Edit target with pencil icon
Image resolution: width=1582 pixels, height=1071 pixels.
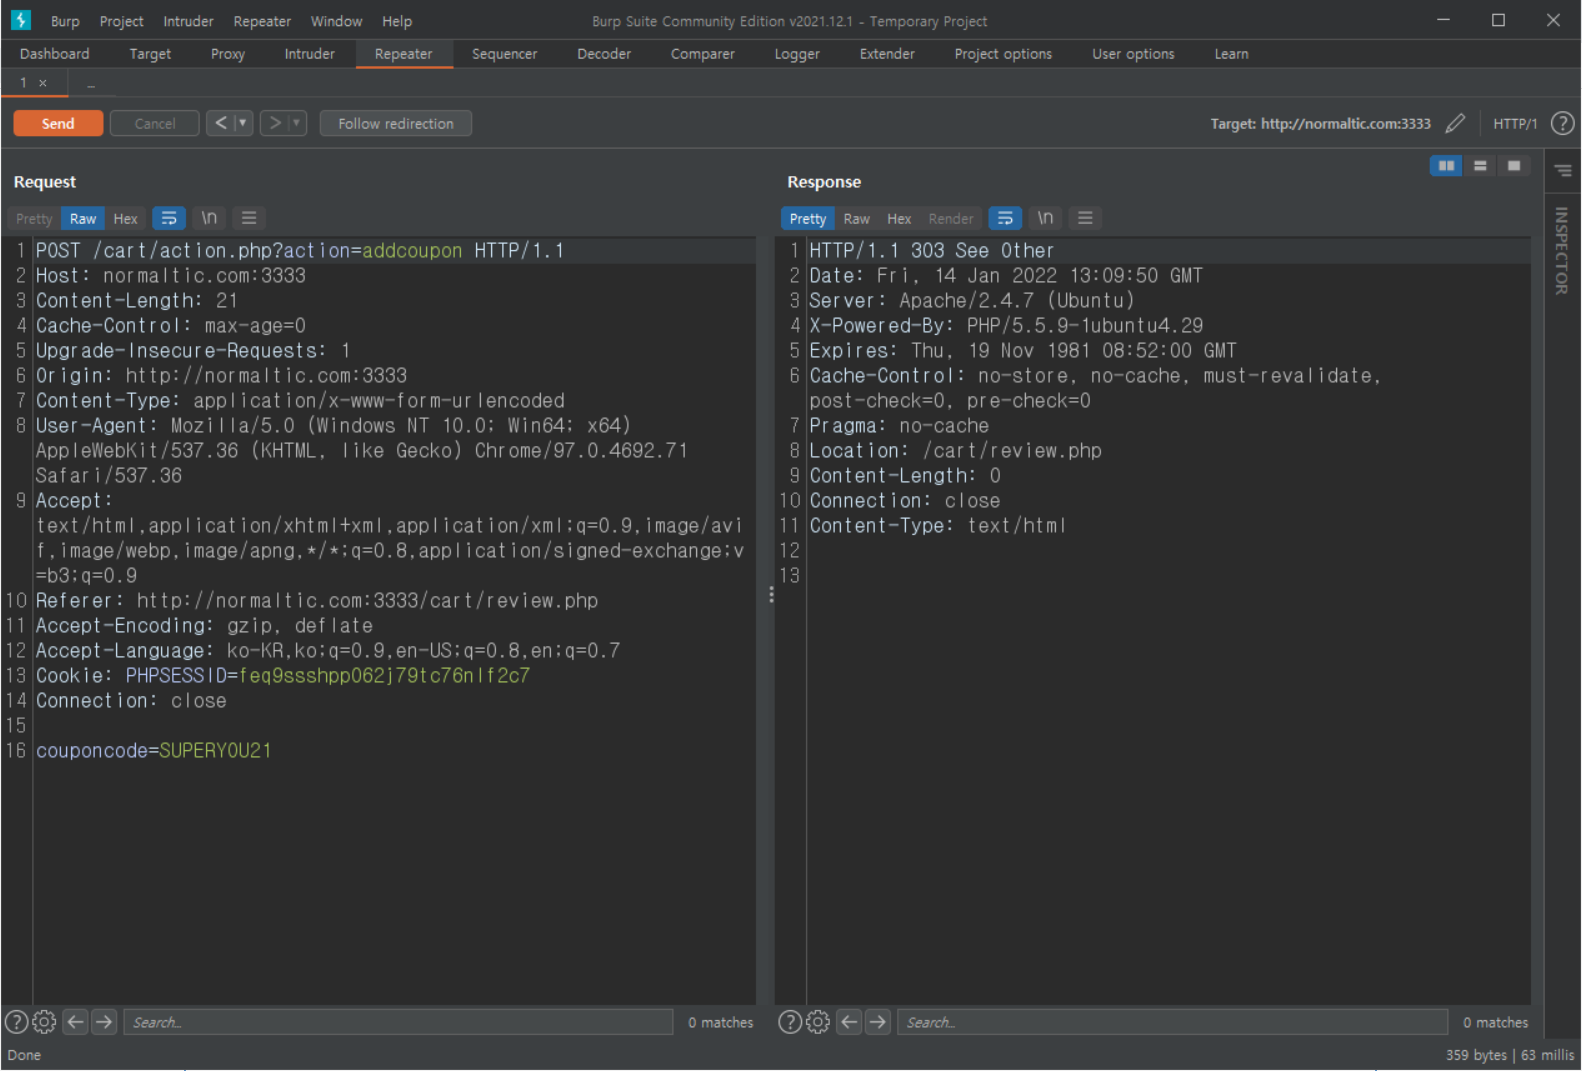tap(1455, 123)
